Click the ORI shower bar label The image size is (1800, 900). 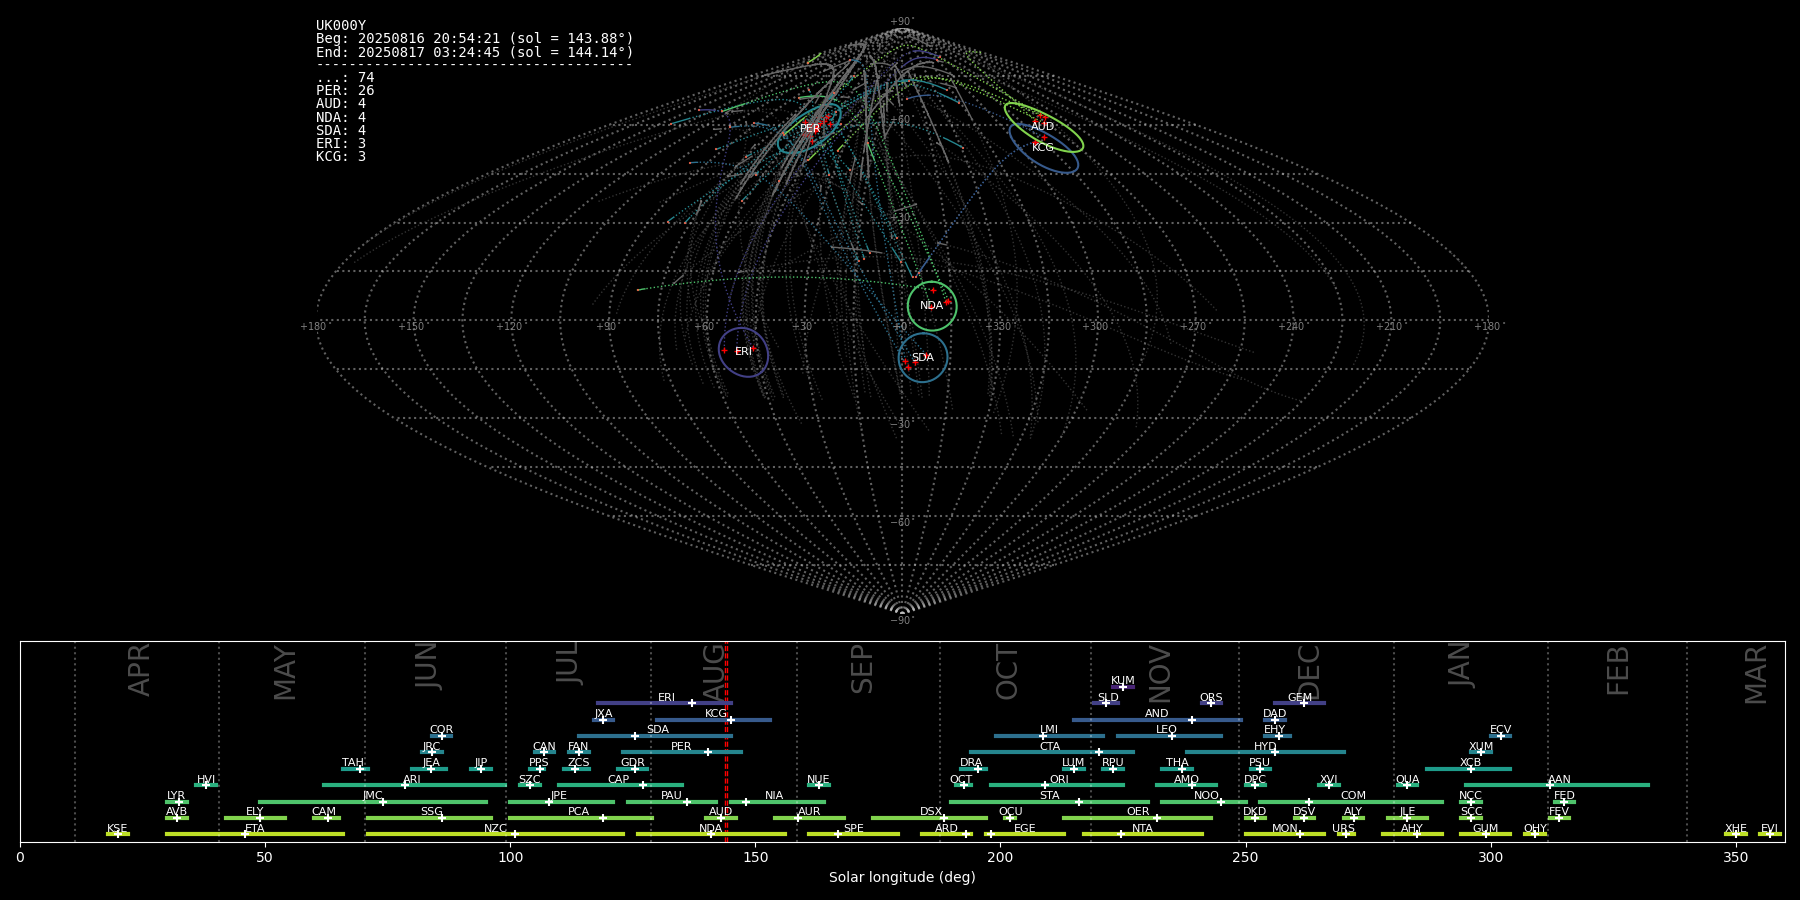1059,780
